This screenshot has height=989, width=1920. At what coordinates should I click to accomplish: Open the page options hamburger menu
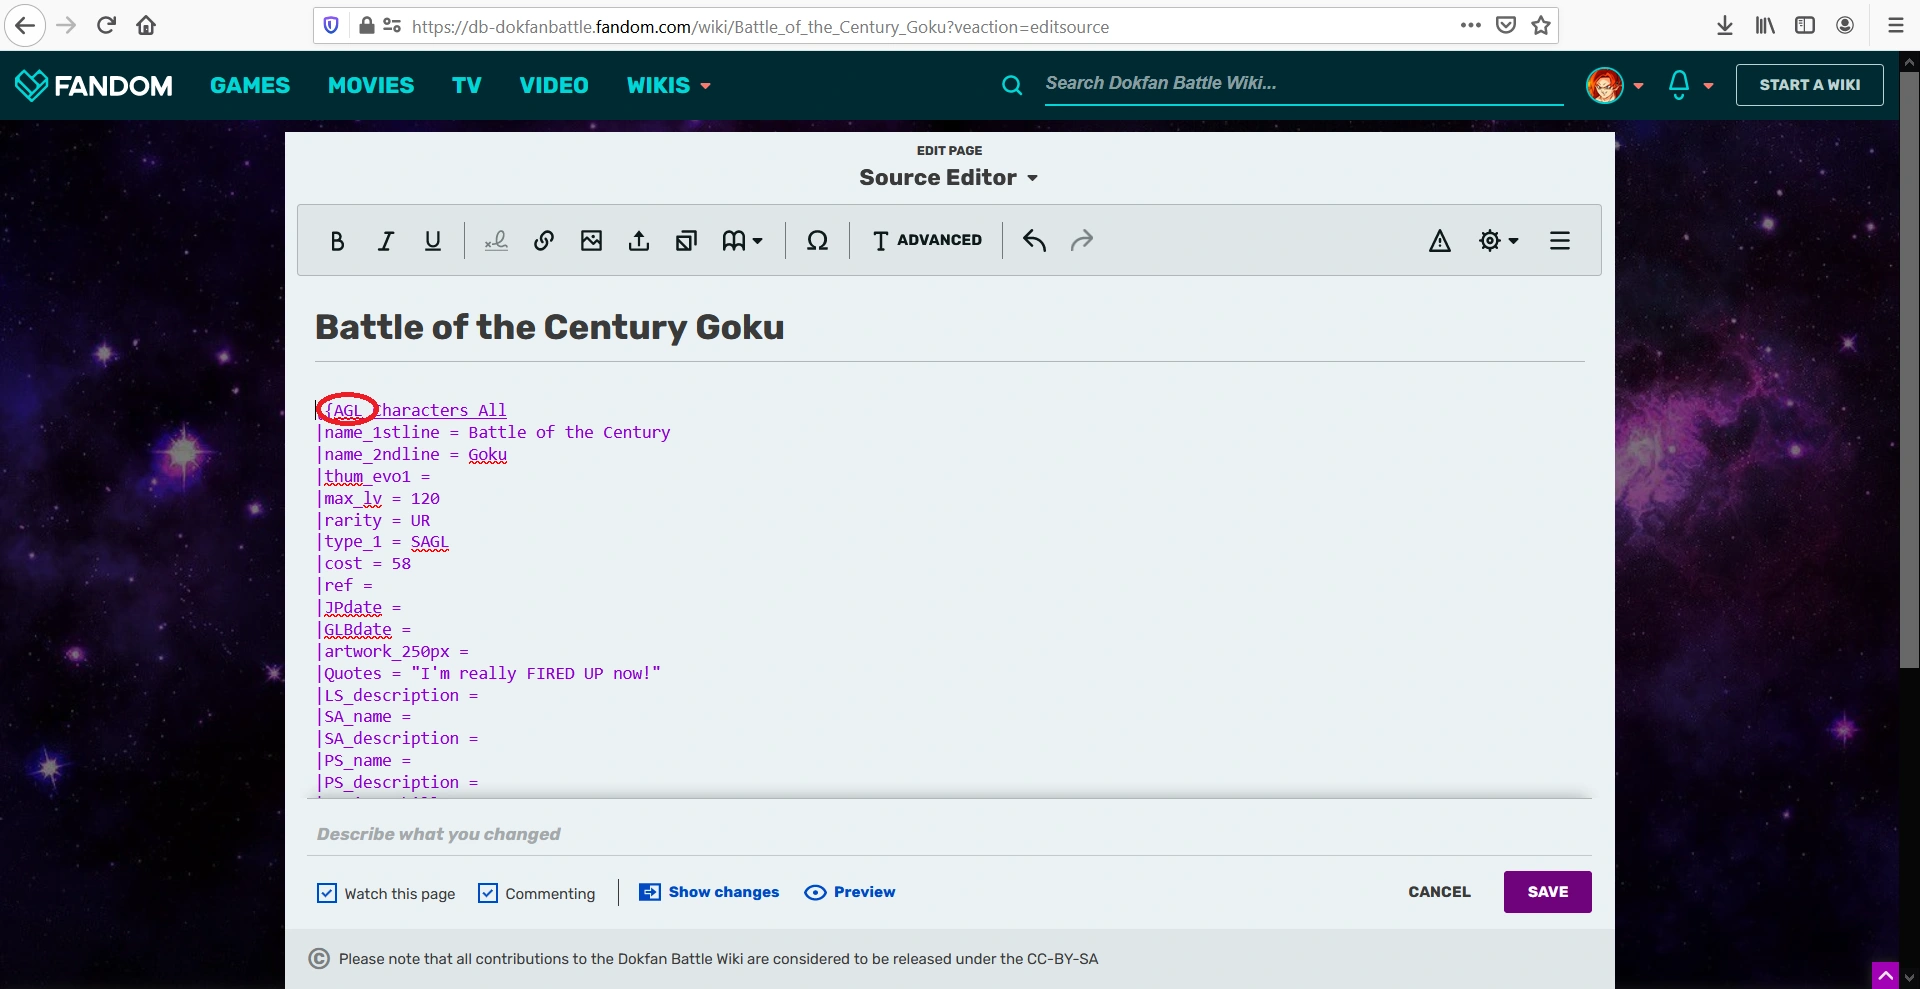1560,241
